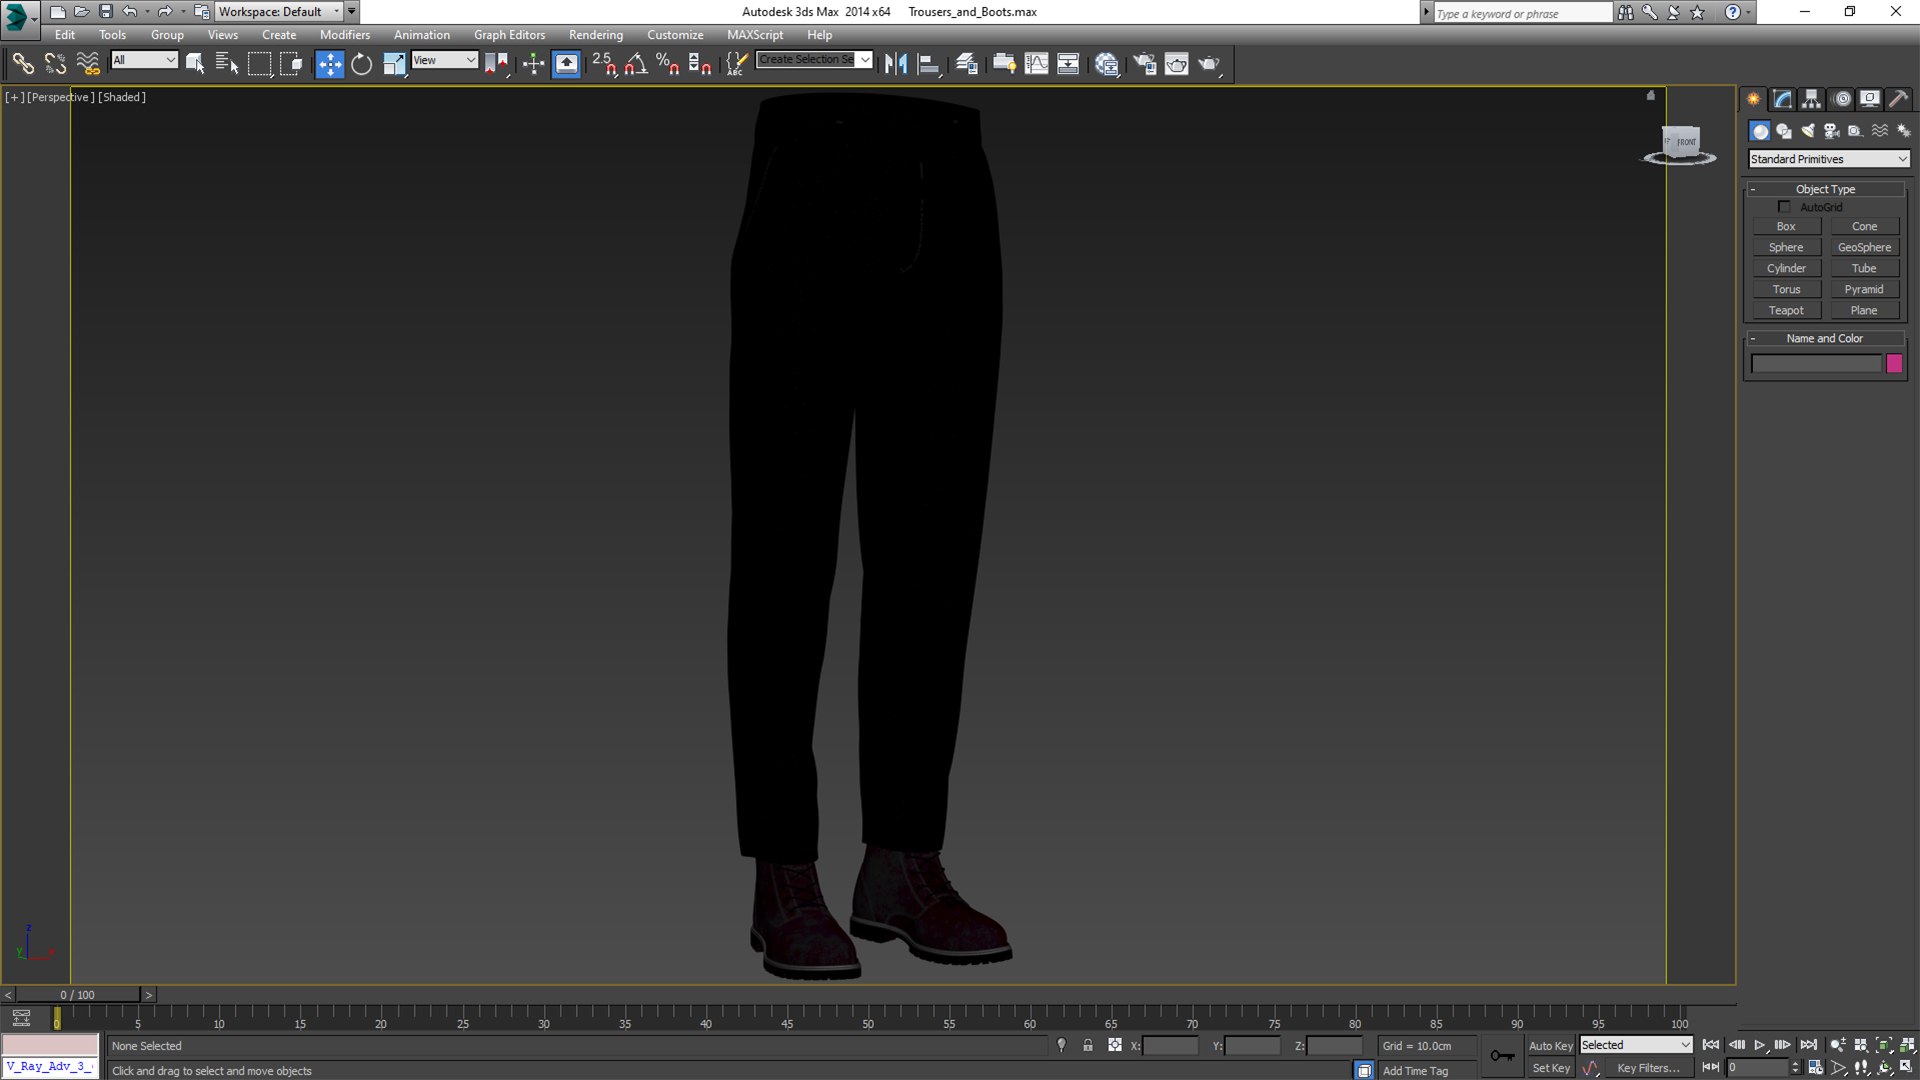Open the Standard Primitives dropdown
The height and width of the screenshot is (1080, 1920).
[1828, 159]
